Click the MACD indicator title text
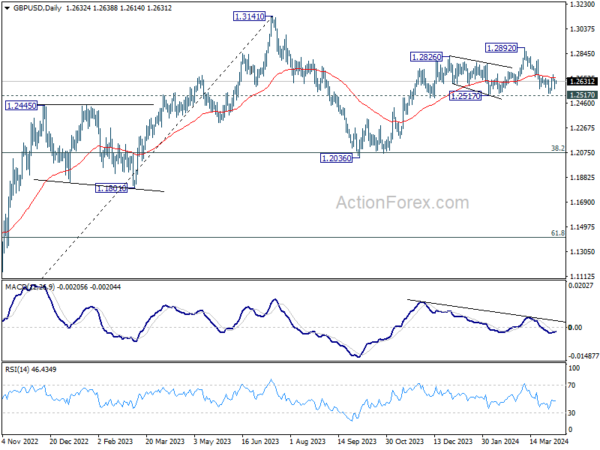Image resolution: width=600 pixels, height=450 pixels. point(63,287)
